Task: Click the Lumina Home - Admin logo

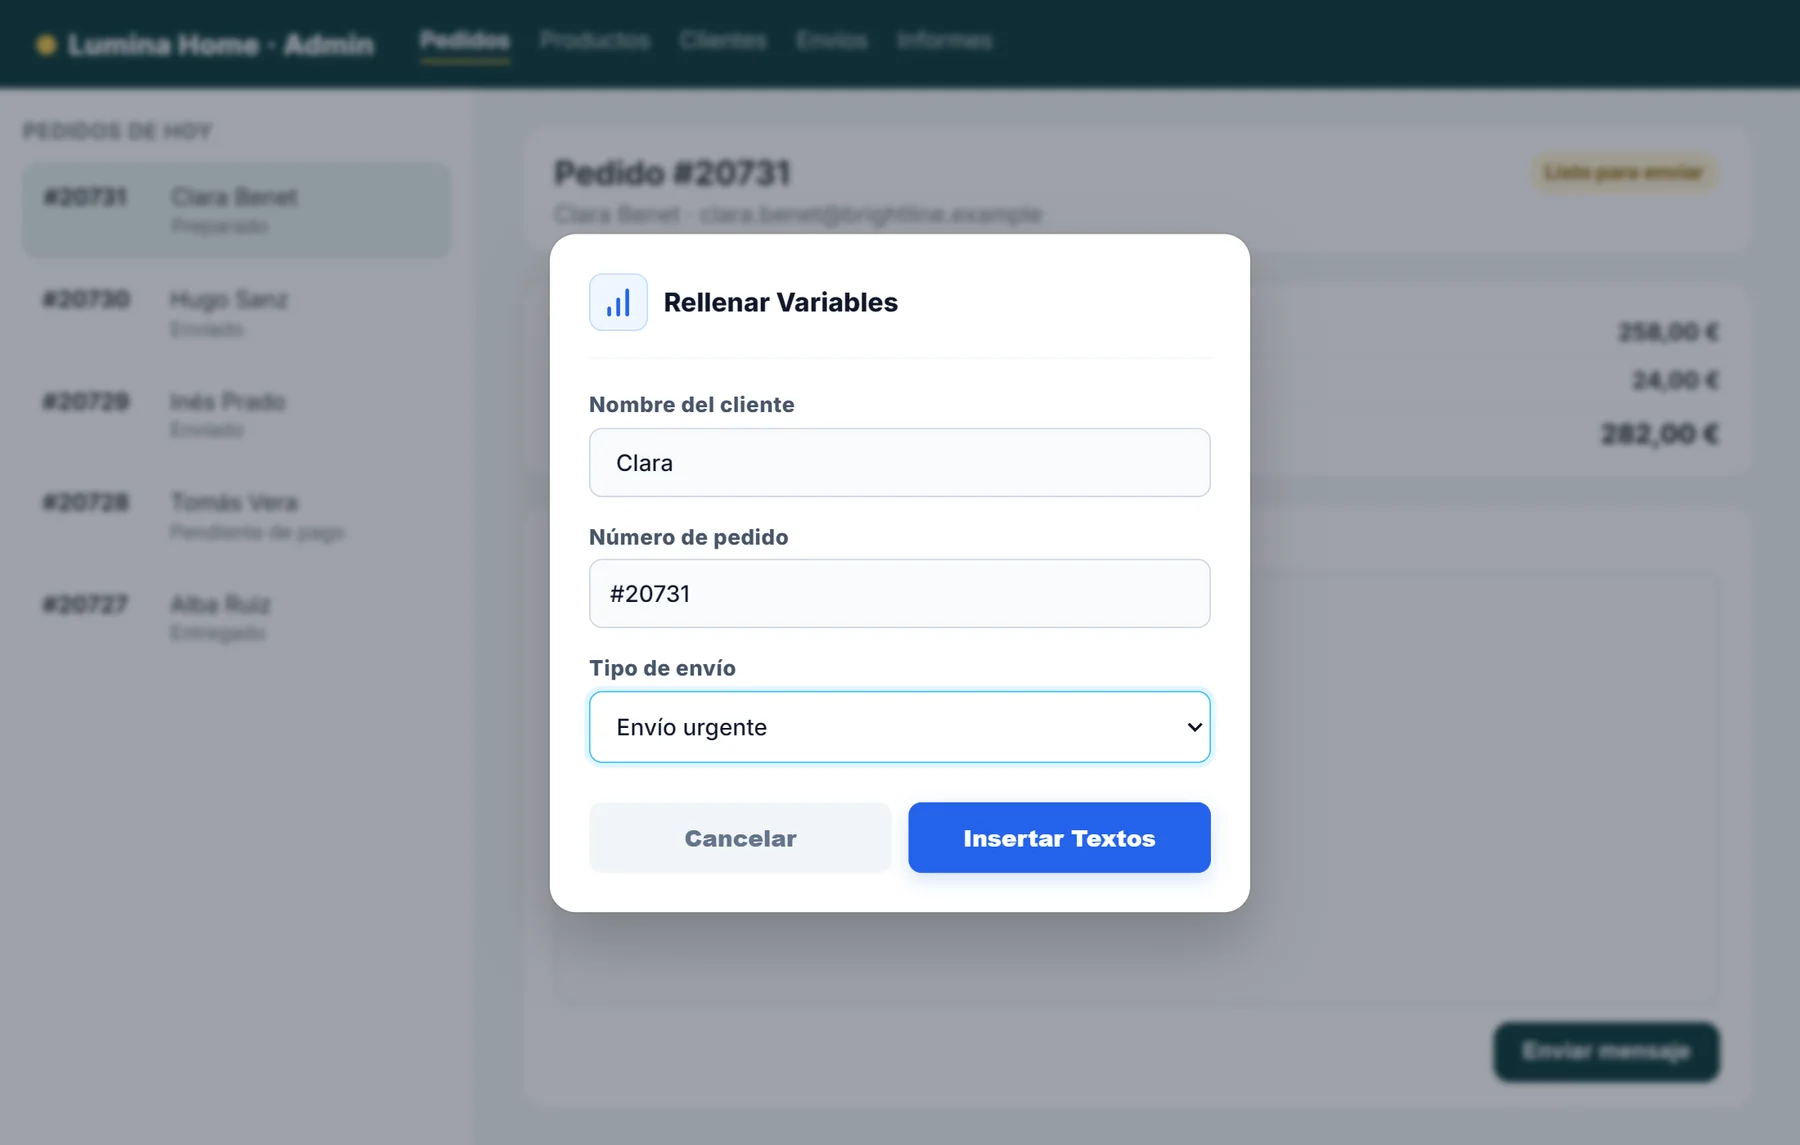Action: click(x=204, y=45)
